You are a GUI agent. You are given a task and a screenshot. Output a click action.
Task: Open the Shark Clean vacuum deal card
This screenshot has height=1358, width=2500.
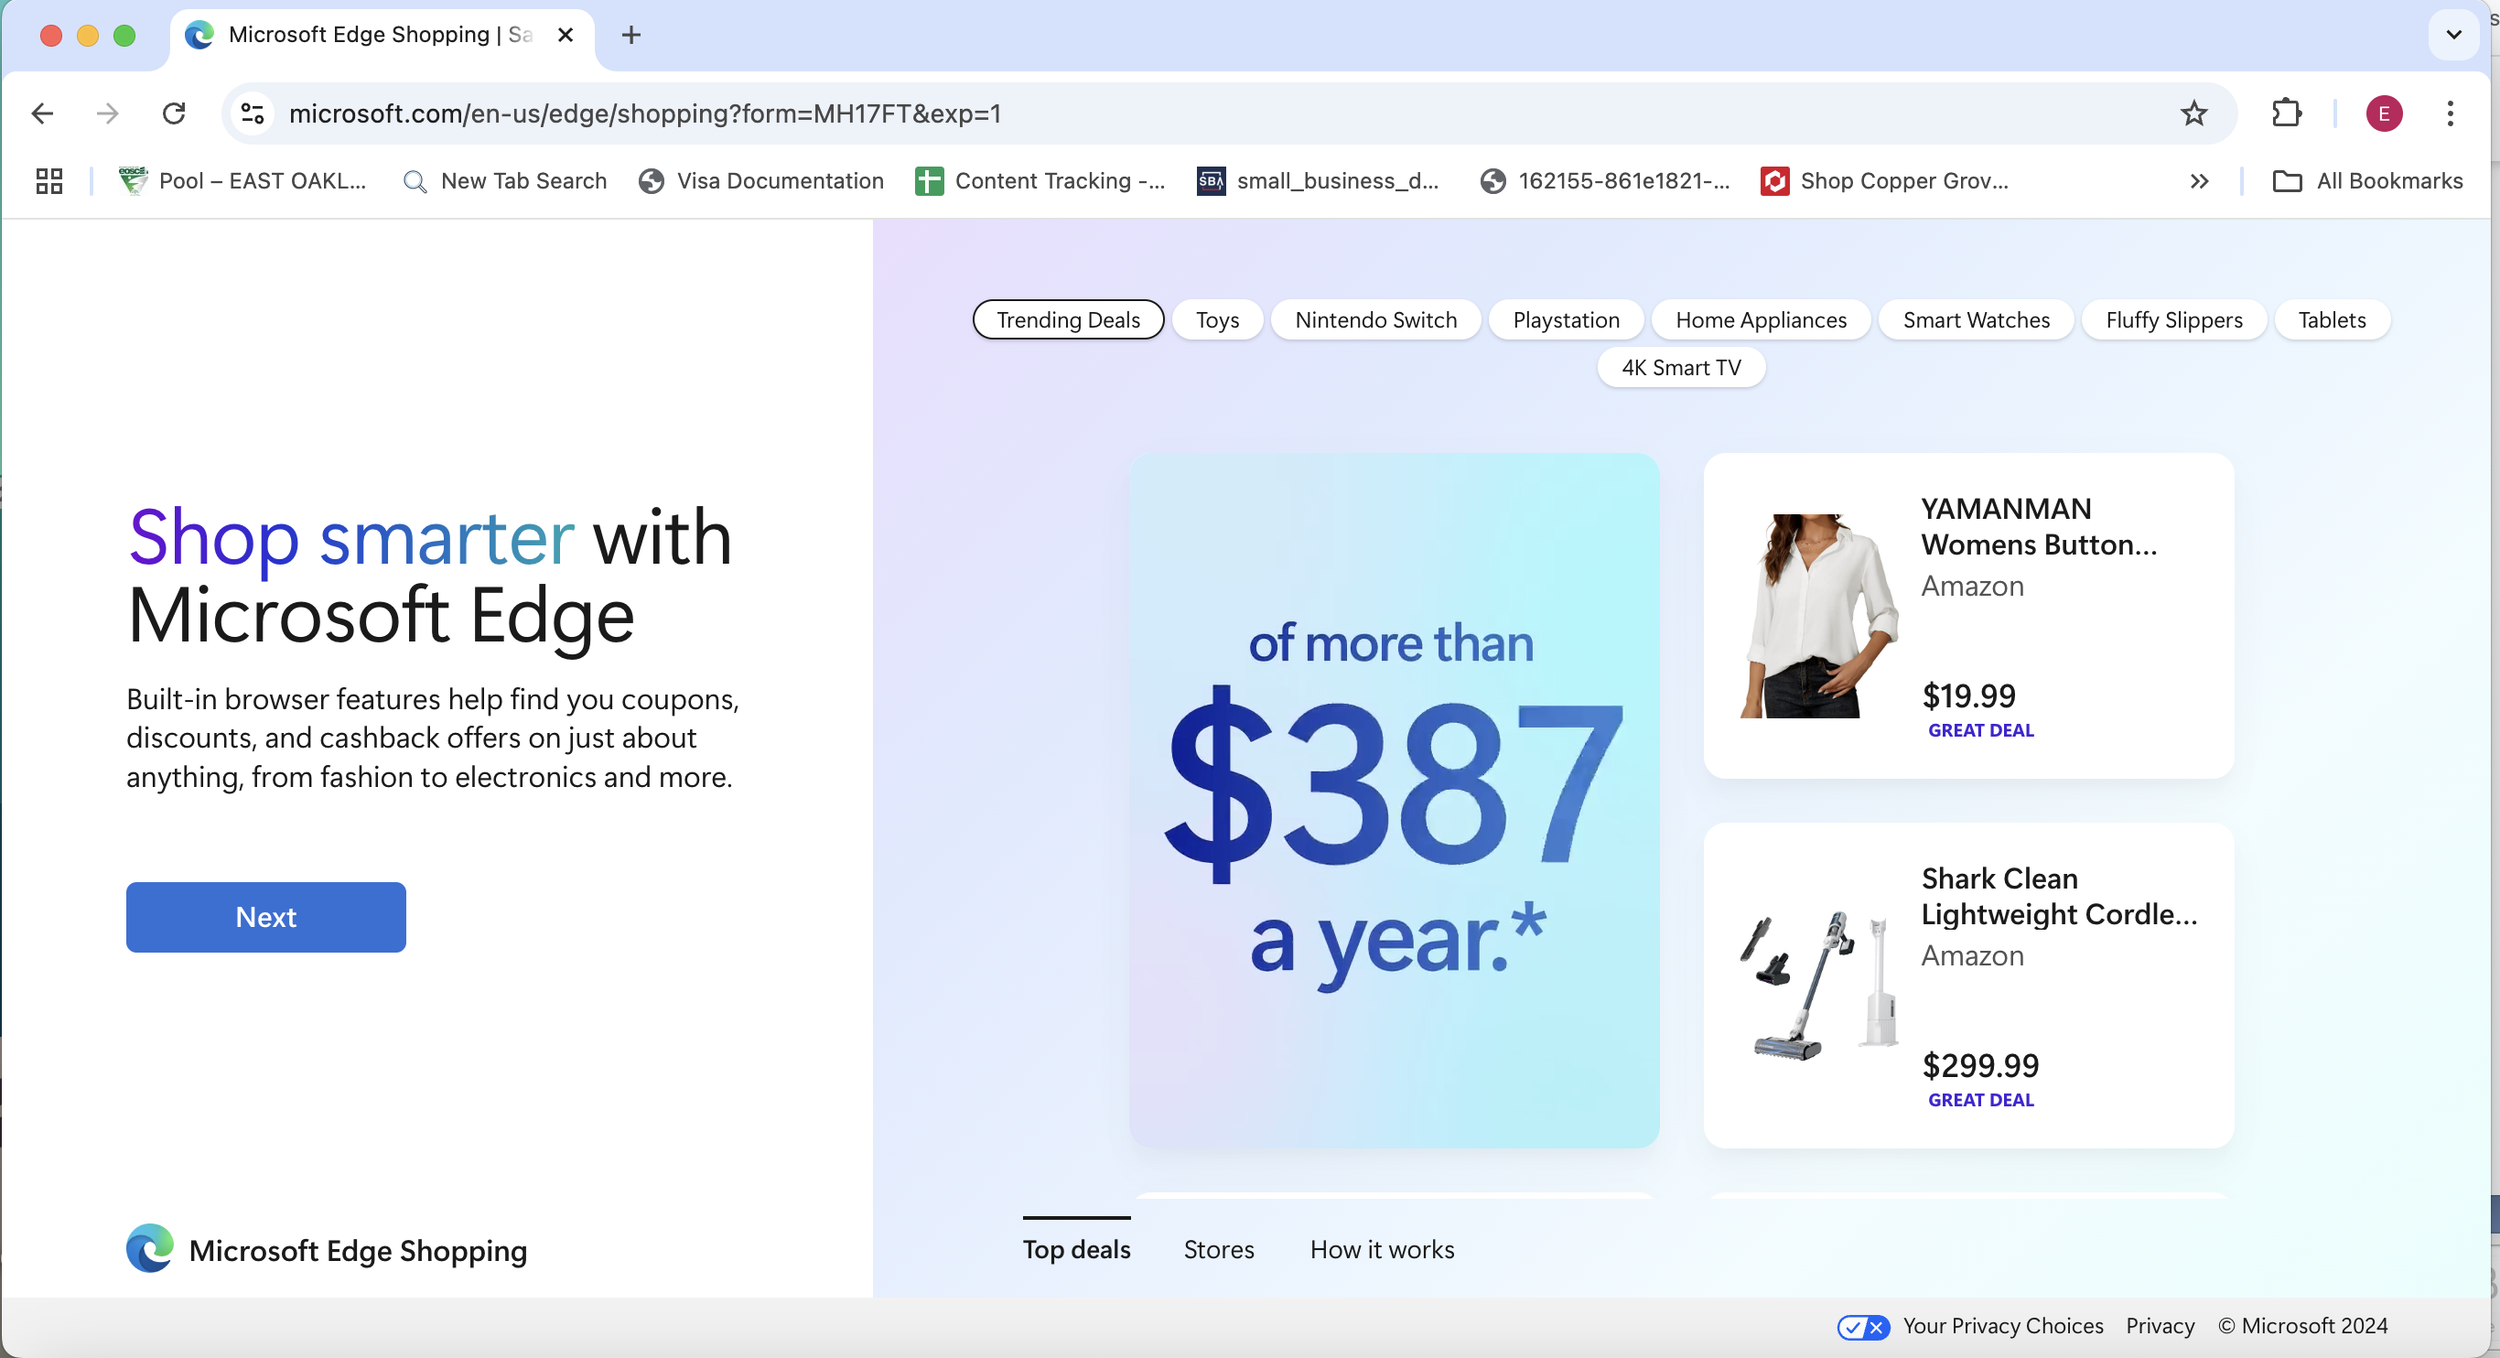pyautogui.click(x=1967, y=985)
